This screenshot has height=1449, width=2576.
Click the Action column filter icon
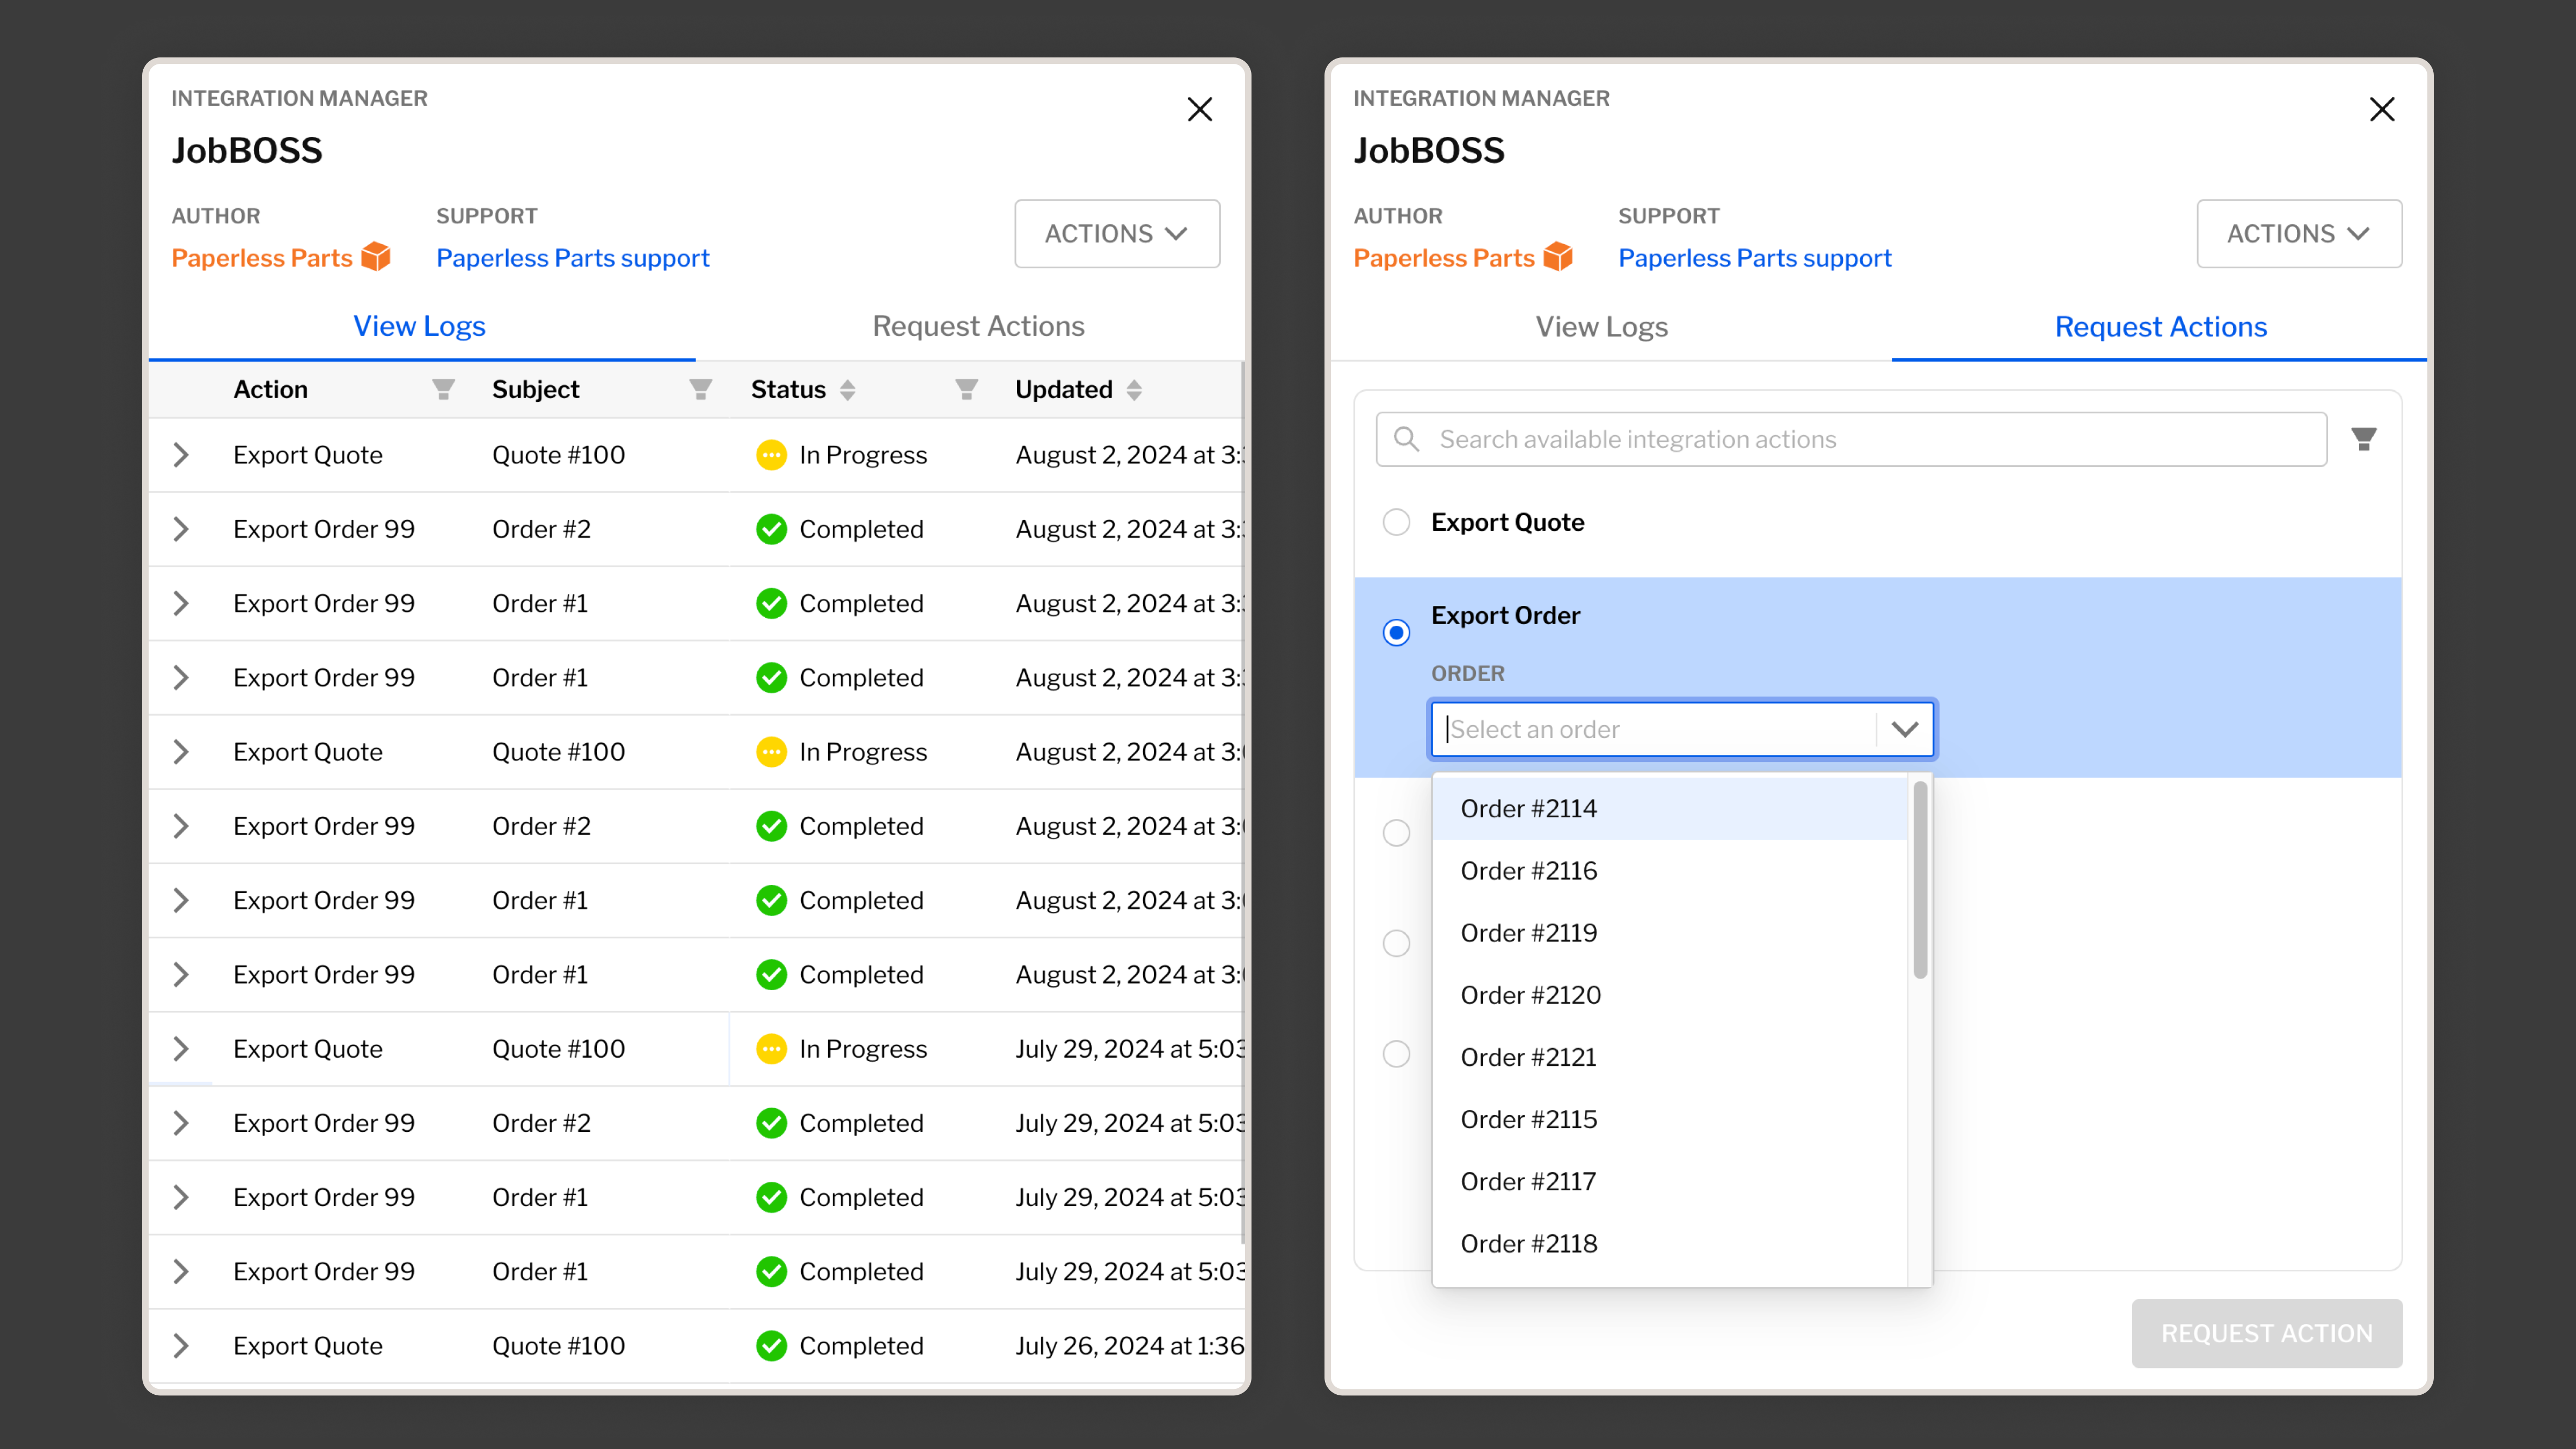(443, 389)
